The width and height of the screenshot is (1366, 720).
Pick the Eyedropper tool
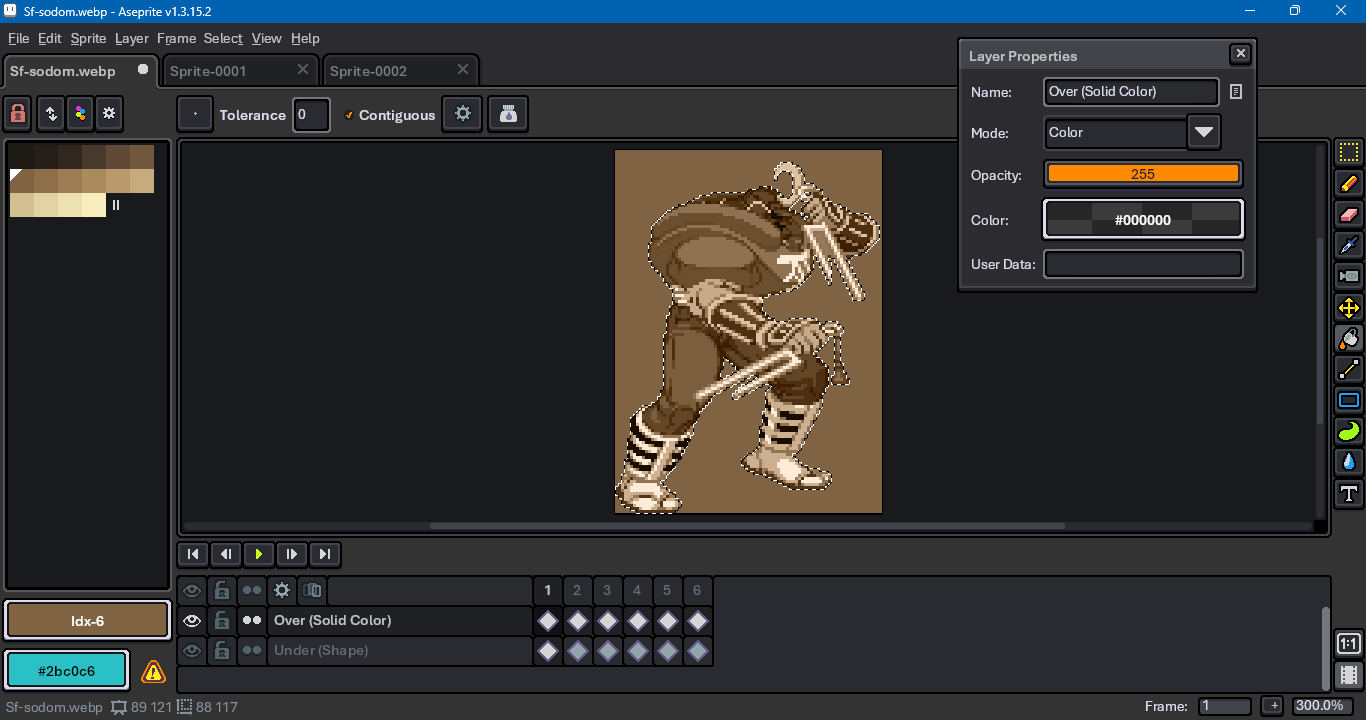click(1348, 245)
